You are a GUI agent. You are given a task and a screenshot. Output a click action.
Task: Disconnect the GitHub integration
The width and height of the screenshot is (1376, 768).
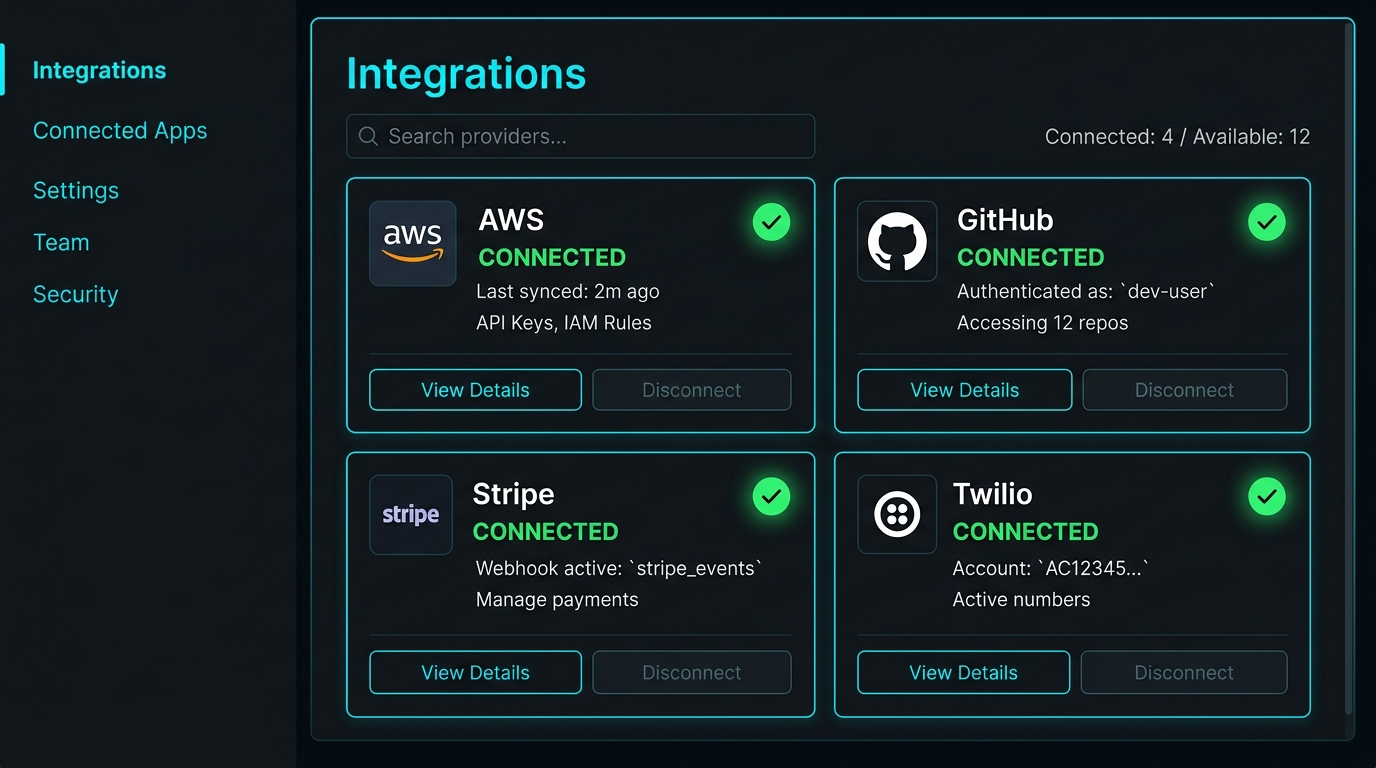pos(1184,390)
